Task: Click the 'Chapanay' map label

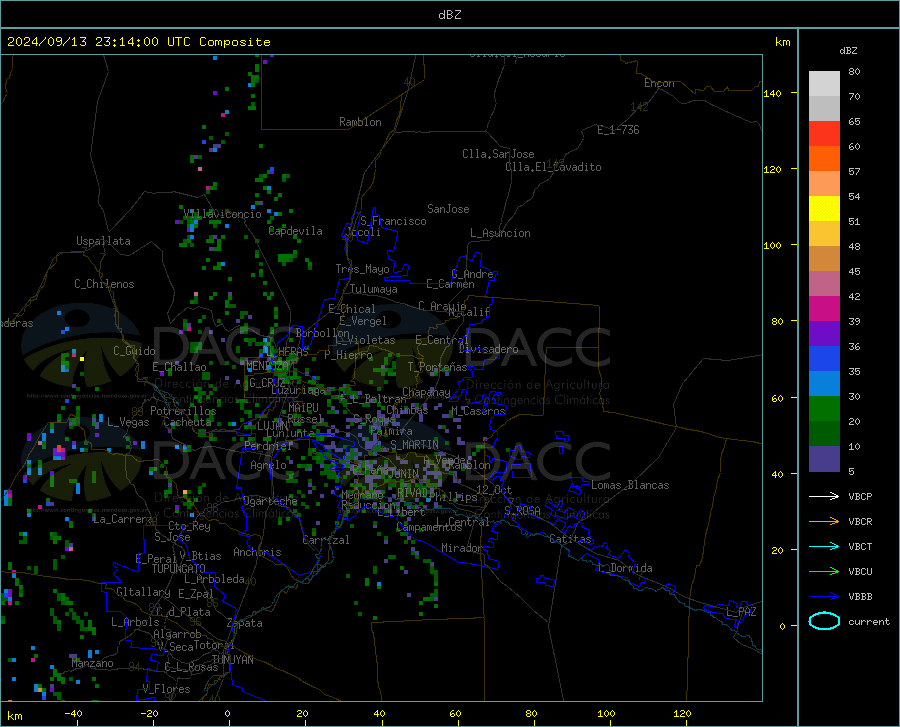Action: (426, 392)
